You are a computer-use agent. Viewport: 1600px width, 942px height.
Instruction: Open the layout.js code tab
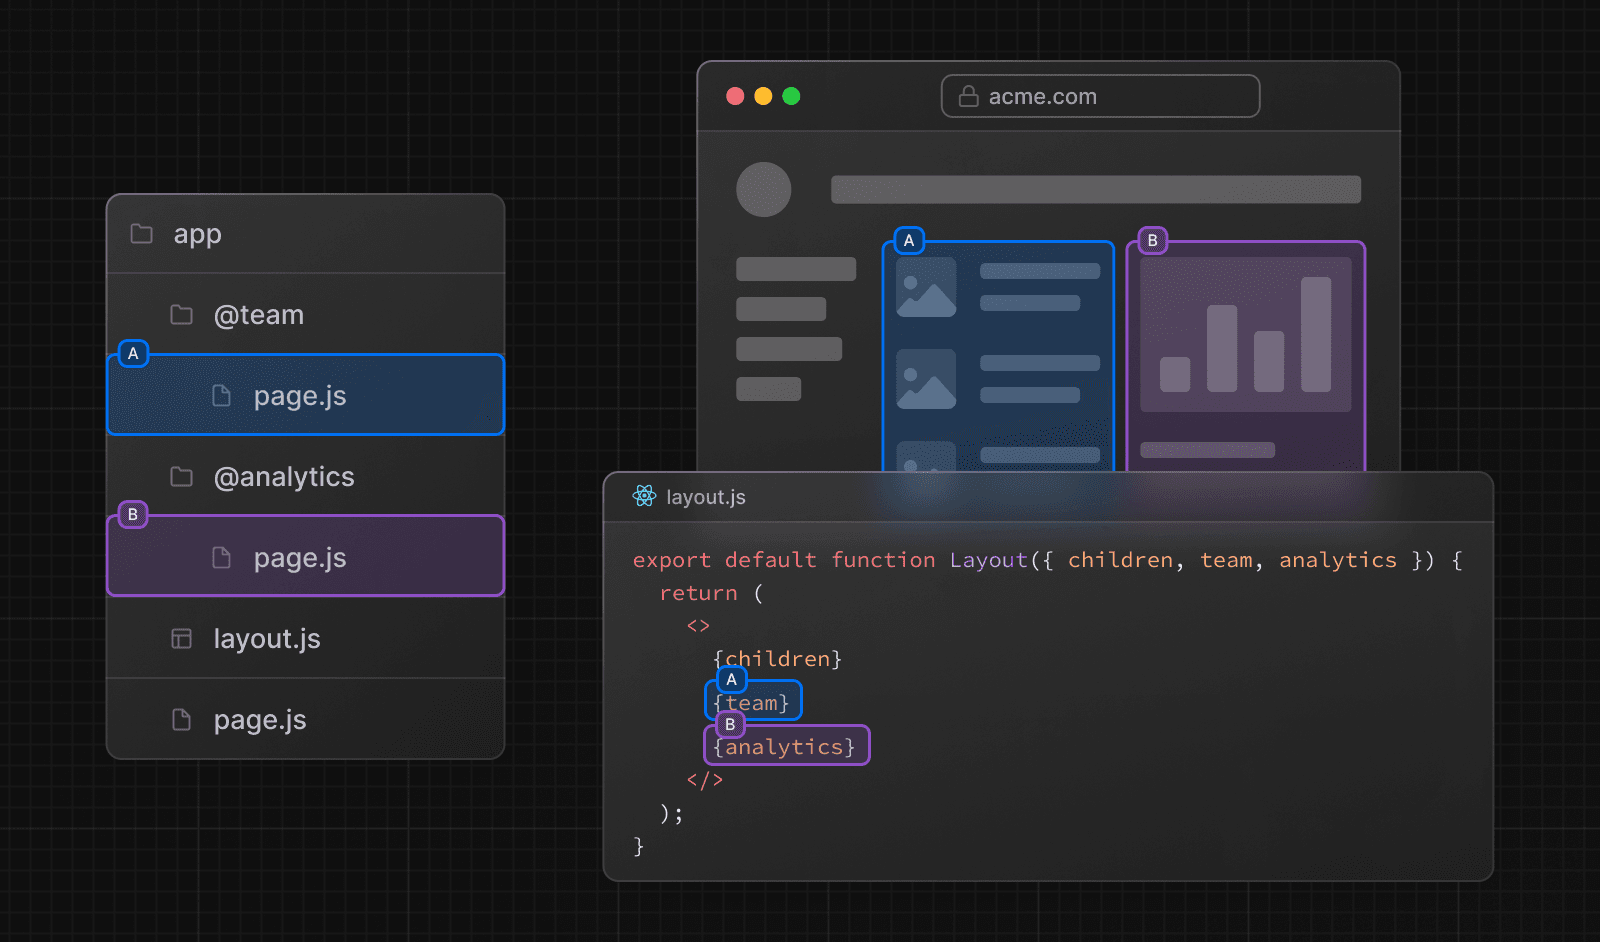click(x=705, y=497)
